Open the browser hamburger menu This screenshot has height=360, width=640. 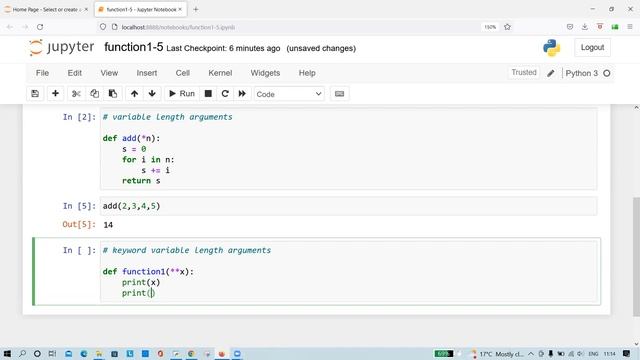[x=630, y=27]
